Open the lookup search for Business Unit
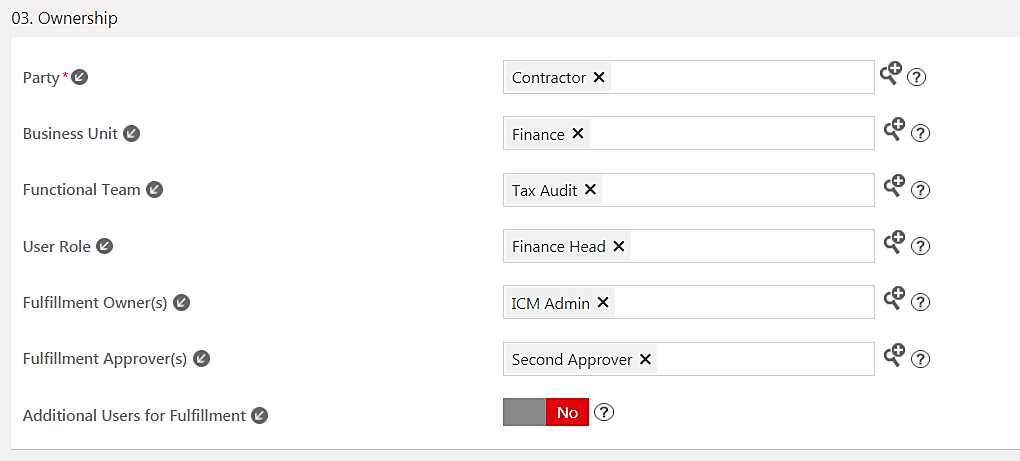This screenshot has height=461, width=1020. tap(894, 129)
